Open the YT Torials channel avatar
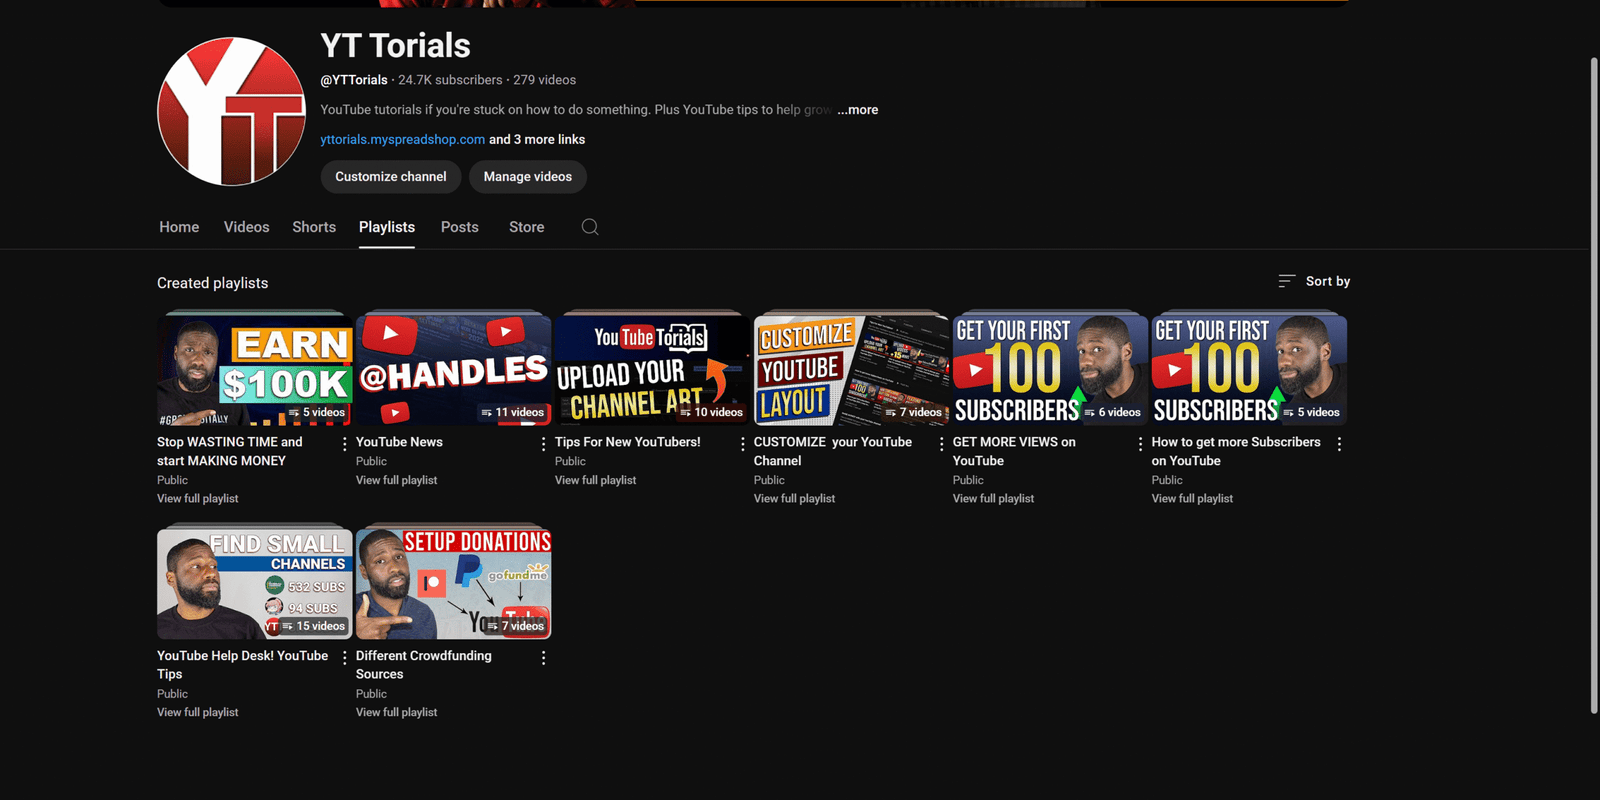 tap(232, 112)
